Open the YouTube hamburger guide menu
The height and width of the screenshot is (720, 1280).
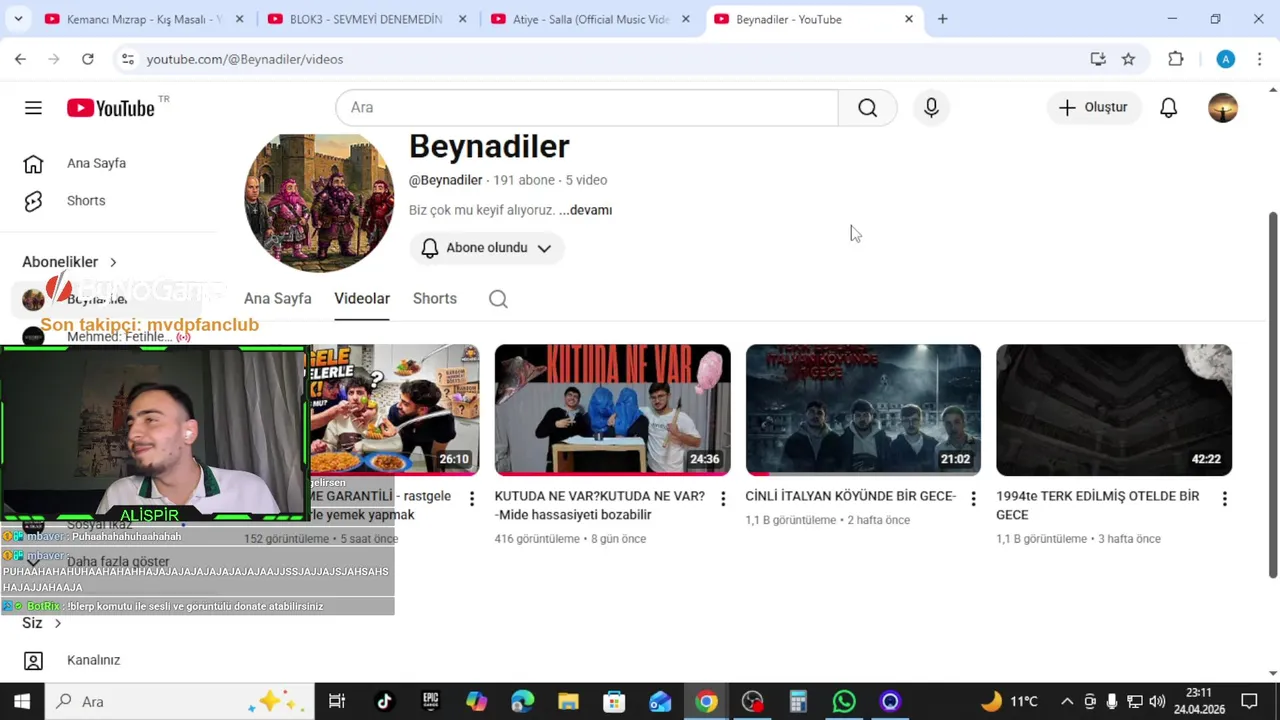tap(33, 108)
